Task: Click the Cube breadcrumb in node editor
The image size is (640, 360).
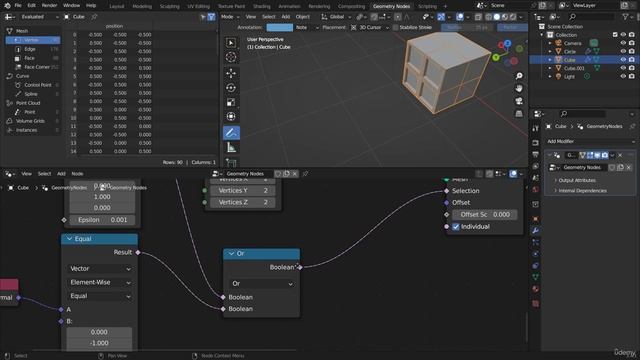Action: pyautogui.click(x=23, y=188)
